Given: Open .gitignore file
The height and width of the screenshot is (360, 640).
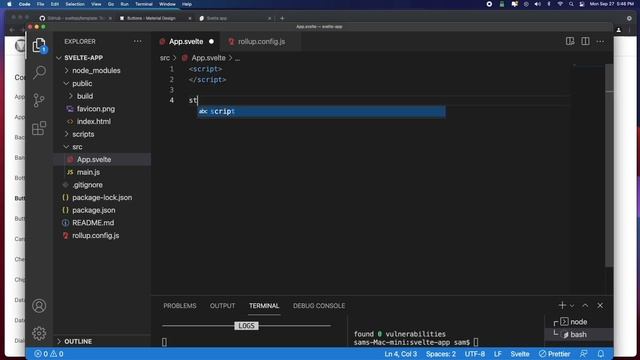Looking at the screenshot, I should point(87,184).
